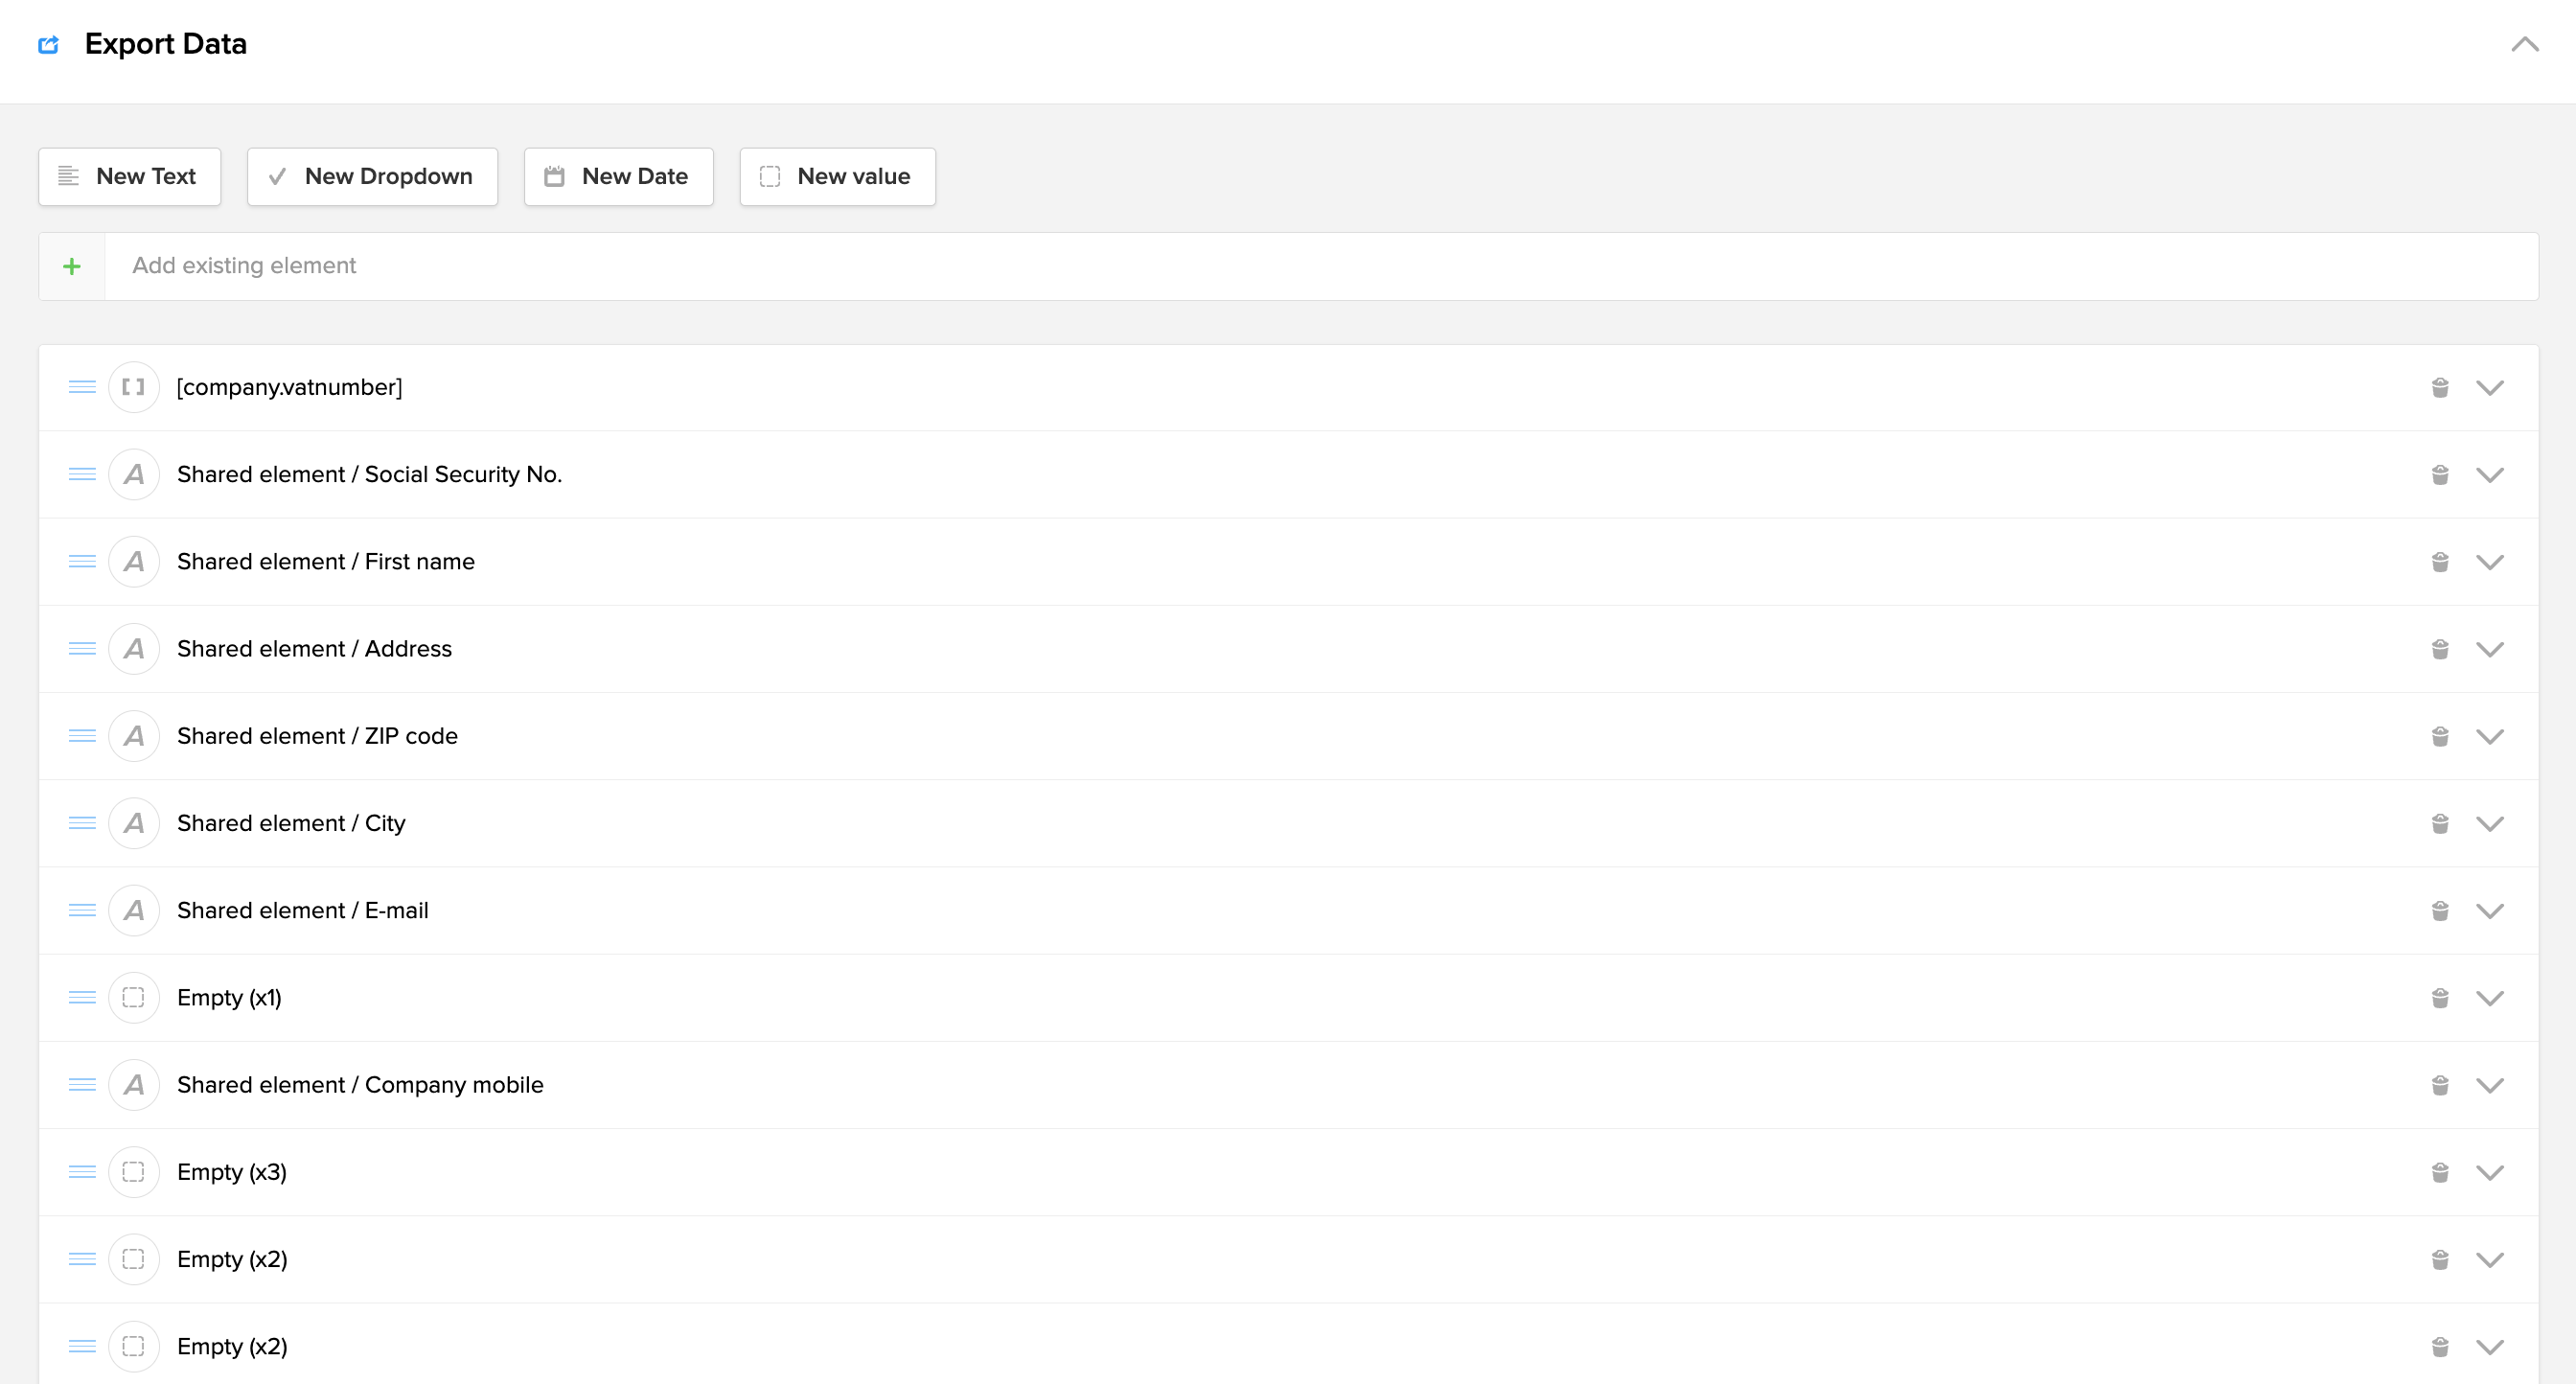Viewport: 2576px width, 1384px height.
Task: Click the text type icon beside Address
Action: [x=134, y=649]
